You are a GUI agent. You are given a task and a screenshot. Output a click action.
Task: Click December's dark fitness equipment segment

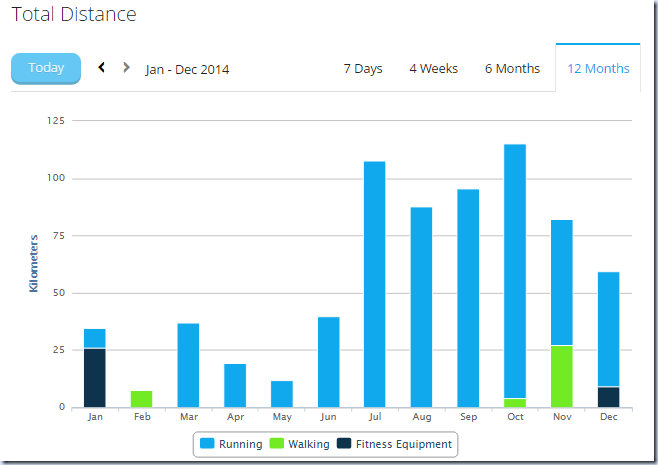(608, 397)
